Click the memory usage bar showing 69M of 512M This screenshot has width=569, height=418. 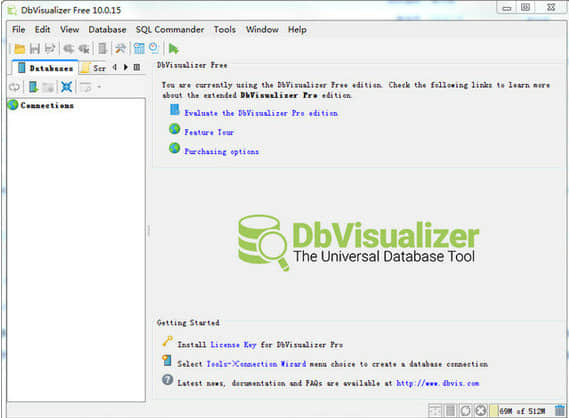521,411
